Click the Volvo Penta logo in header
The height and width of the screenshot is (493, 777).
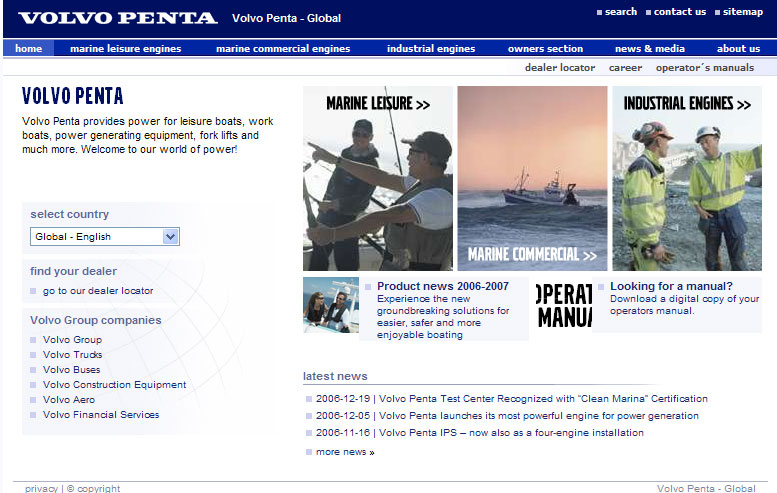[x=118, y=18]
